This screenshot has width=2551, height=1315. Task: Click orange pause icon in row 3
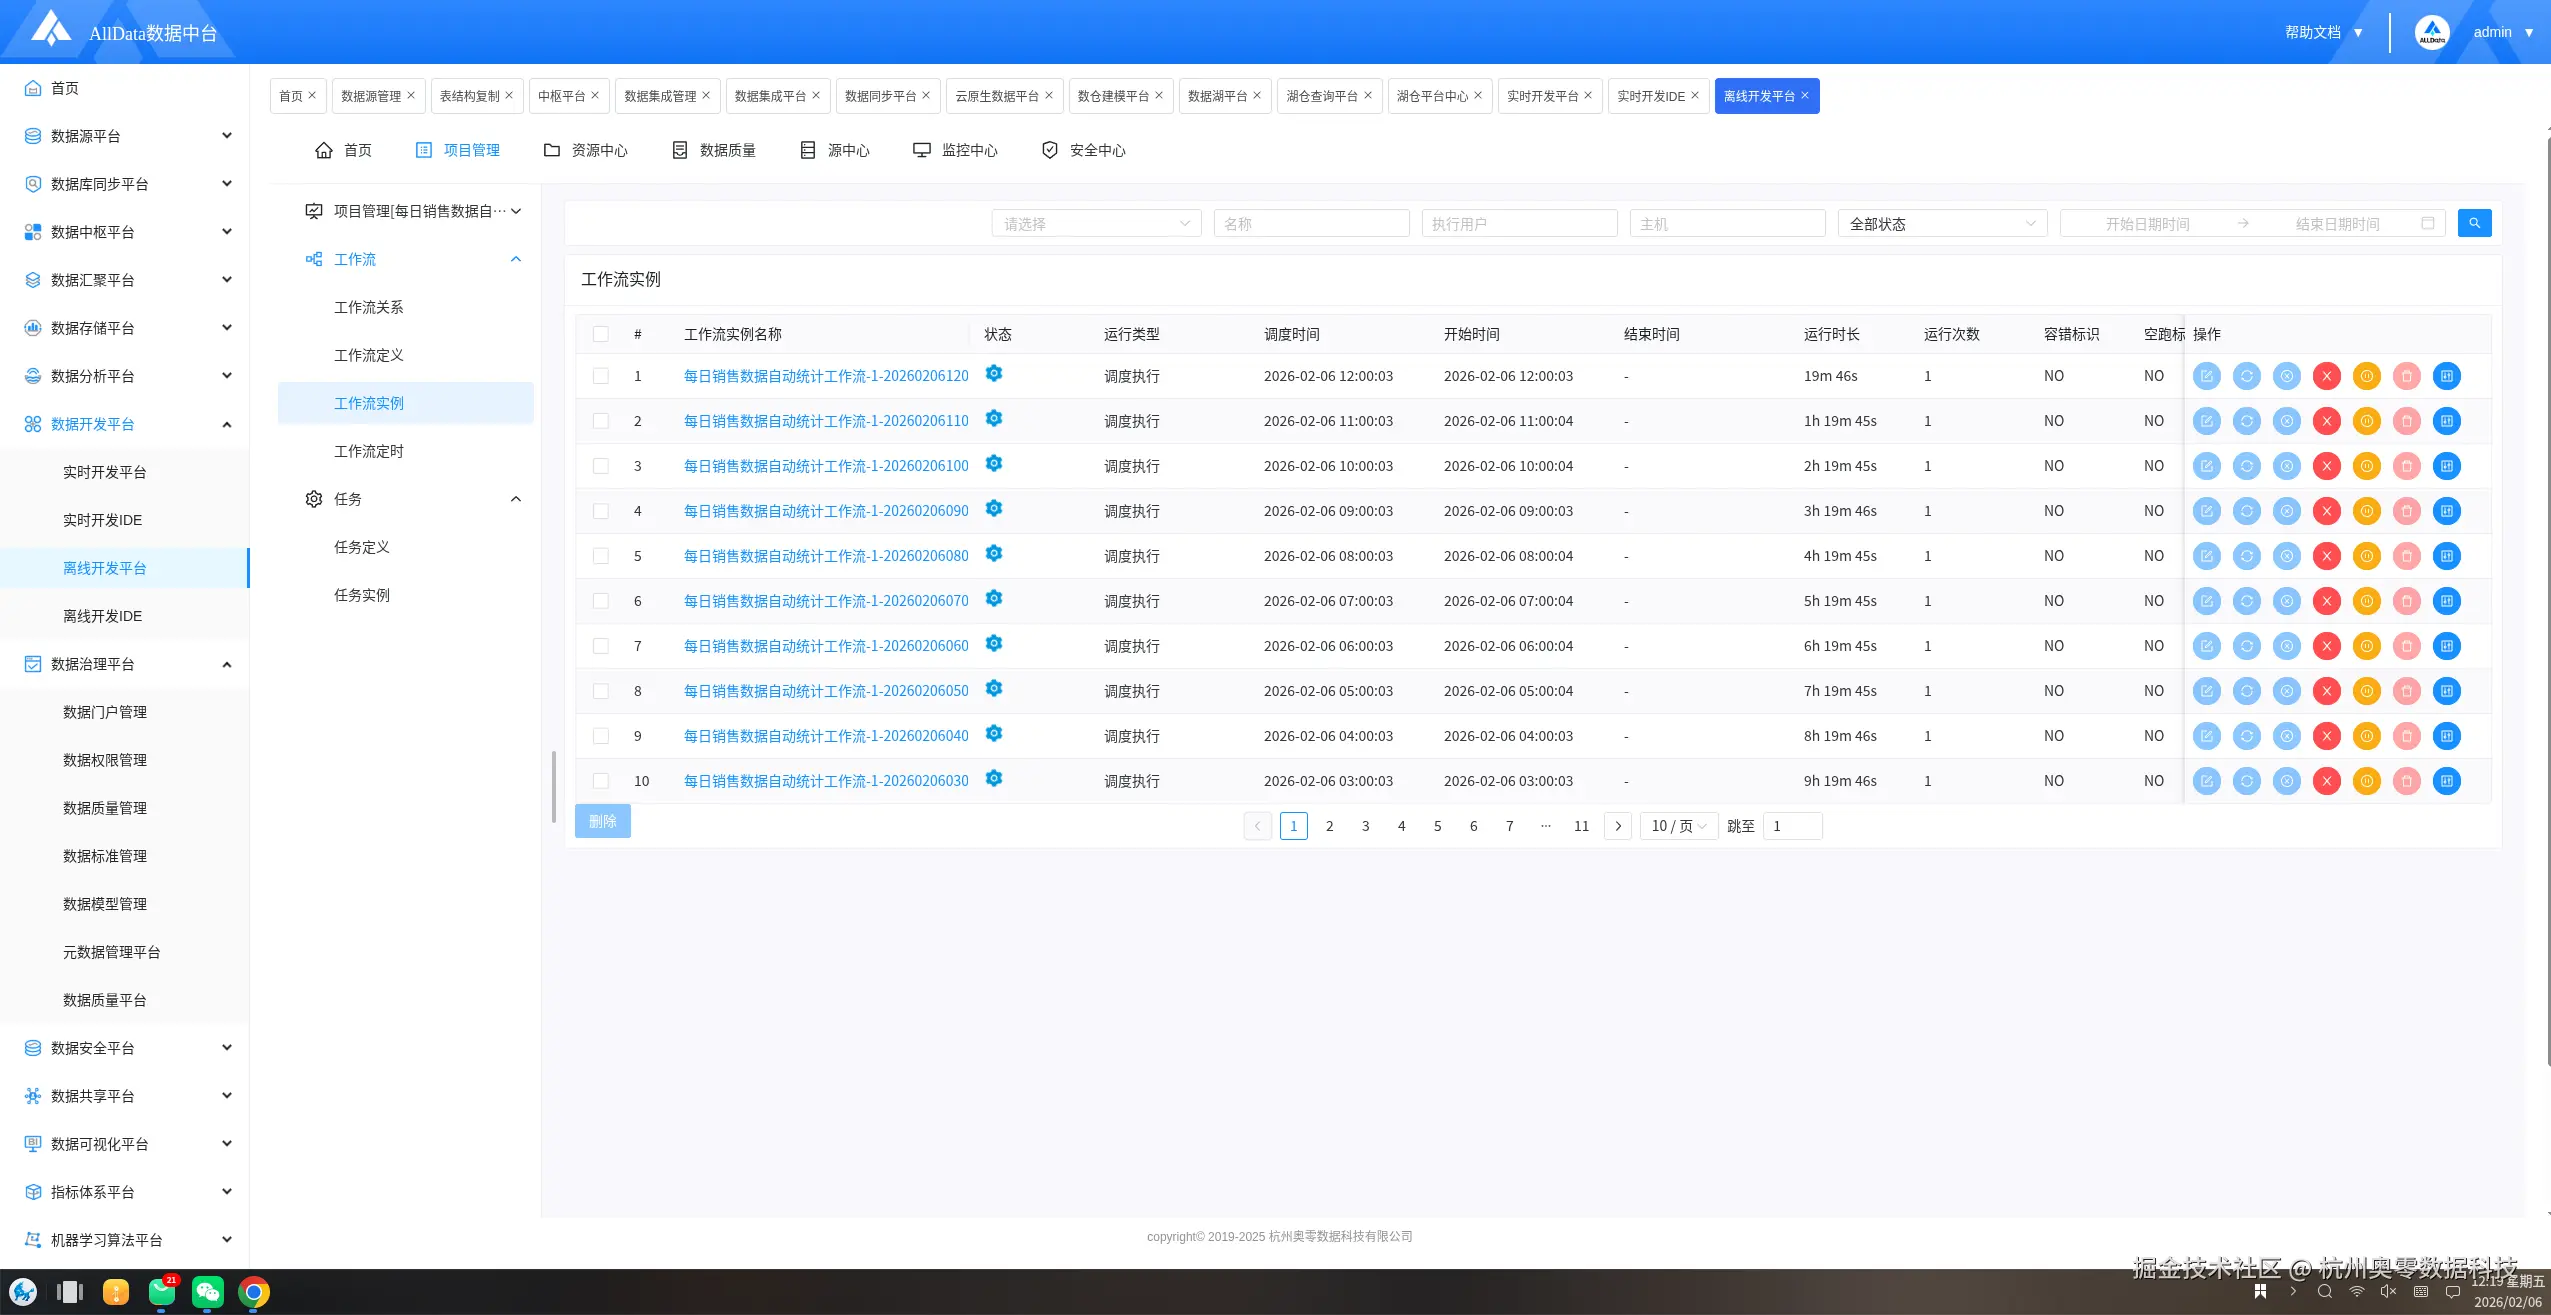(x=2366, y=466)
